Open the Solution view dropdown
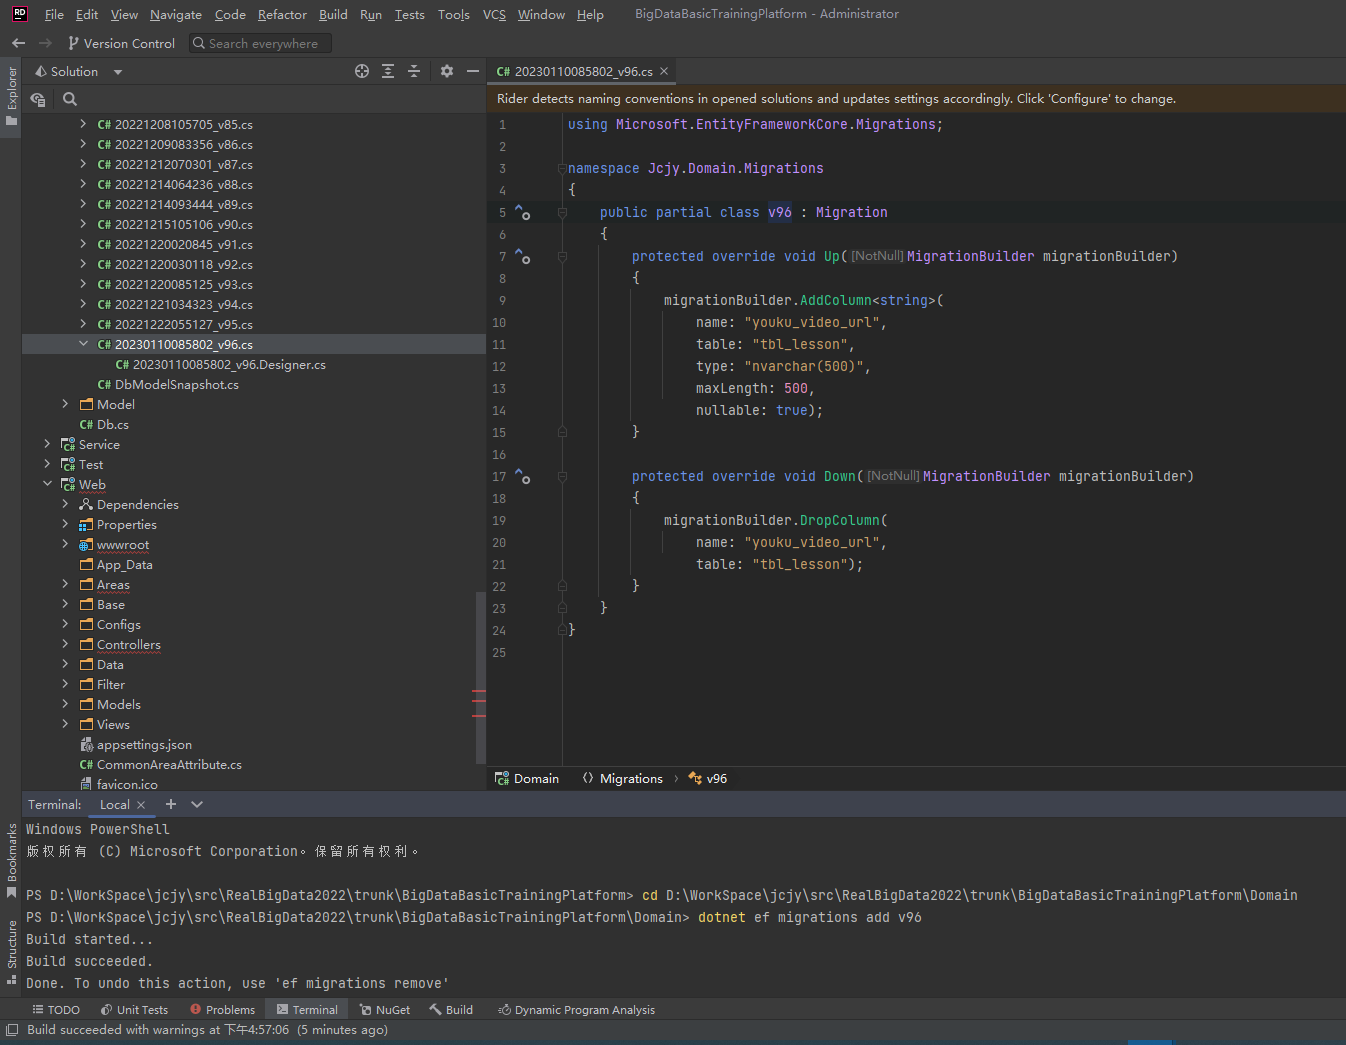This screenshot has height=1045, width=1346. 117,71
